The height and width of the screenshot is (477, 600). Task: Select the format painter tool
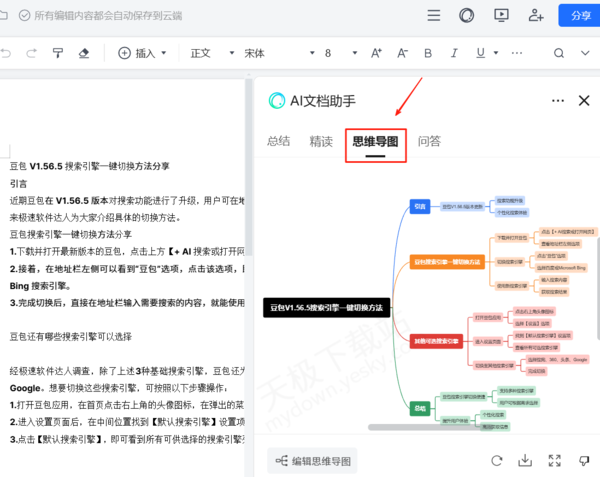[x=58, y=53]
